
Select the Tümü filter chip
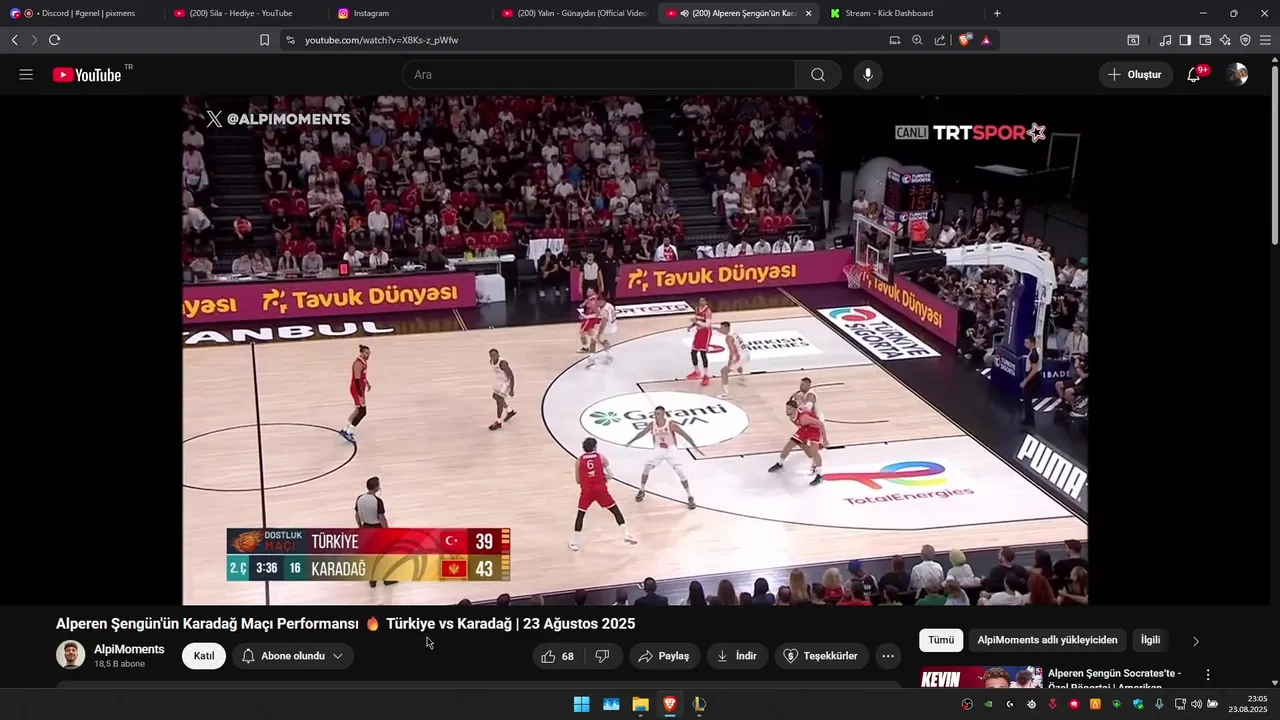(x=941, y=640)
